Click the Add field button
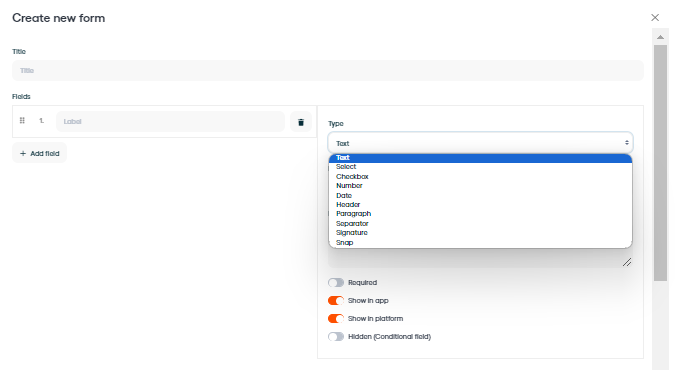 pos(39,153)
